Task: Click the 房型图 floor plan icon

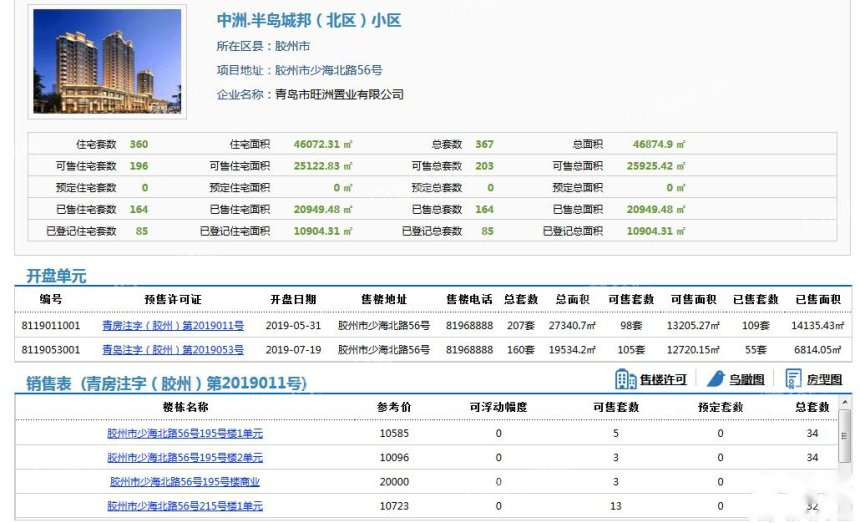Action: (x=794, y=379)
